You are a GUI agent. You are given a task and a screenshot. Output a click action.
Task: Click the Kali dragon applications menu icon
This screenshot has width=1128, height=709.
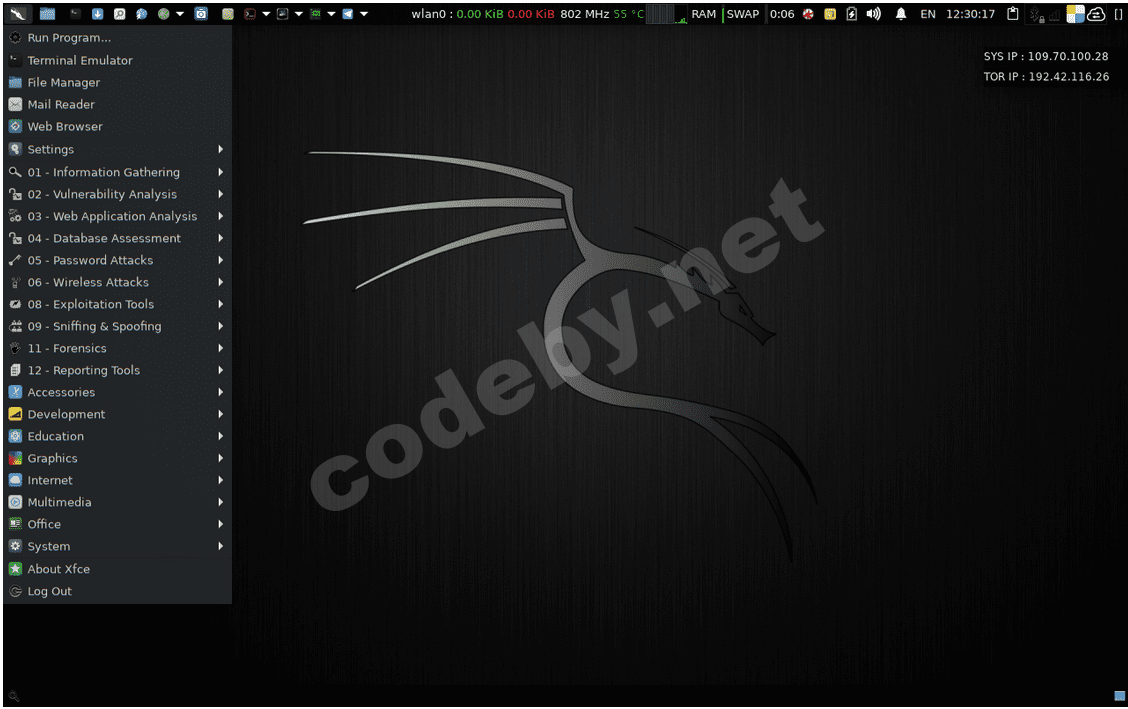[17, 14]
